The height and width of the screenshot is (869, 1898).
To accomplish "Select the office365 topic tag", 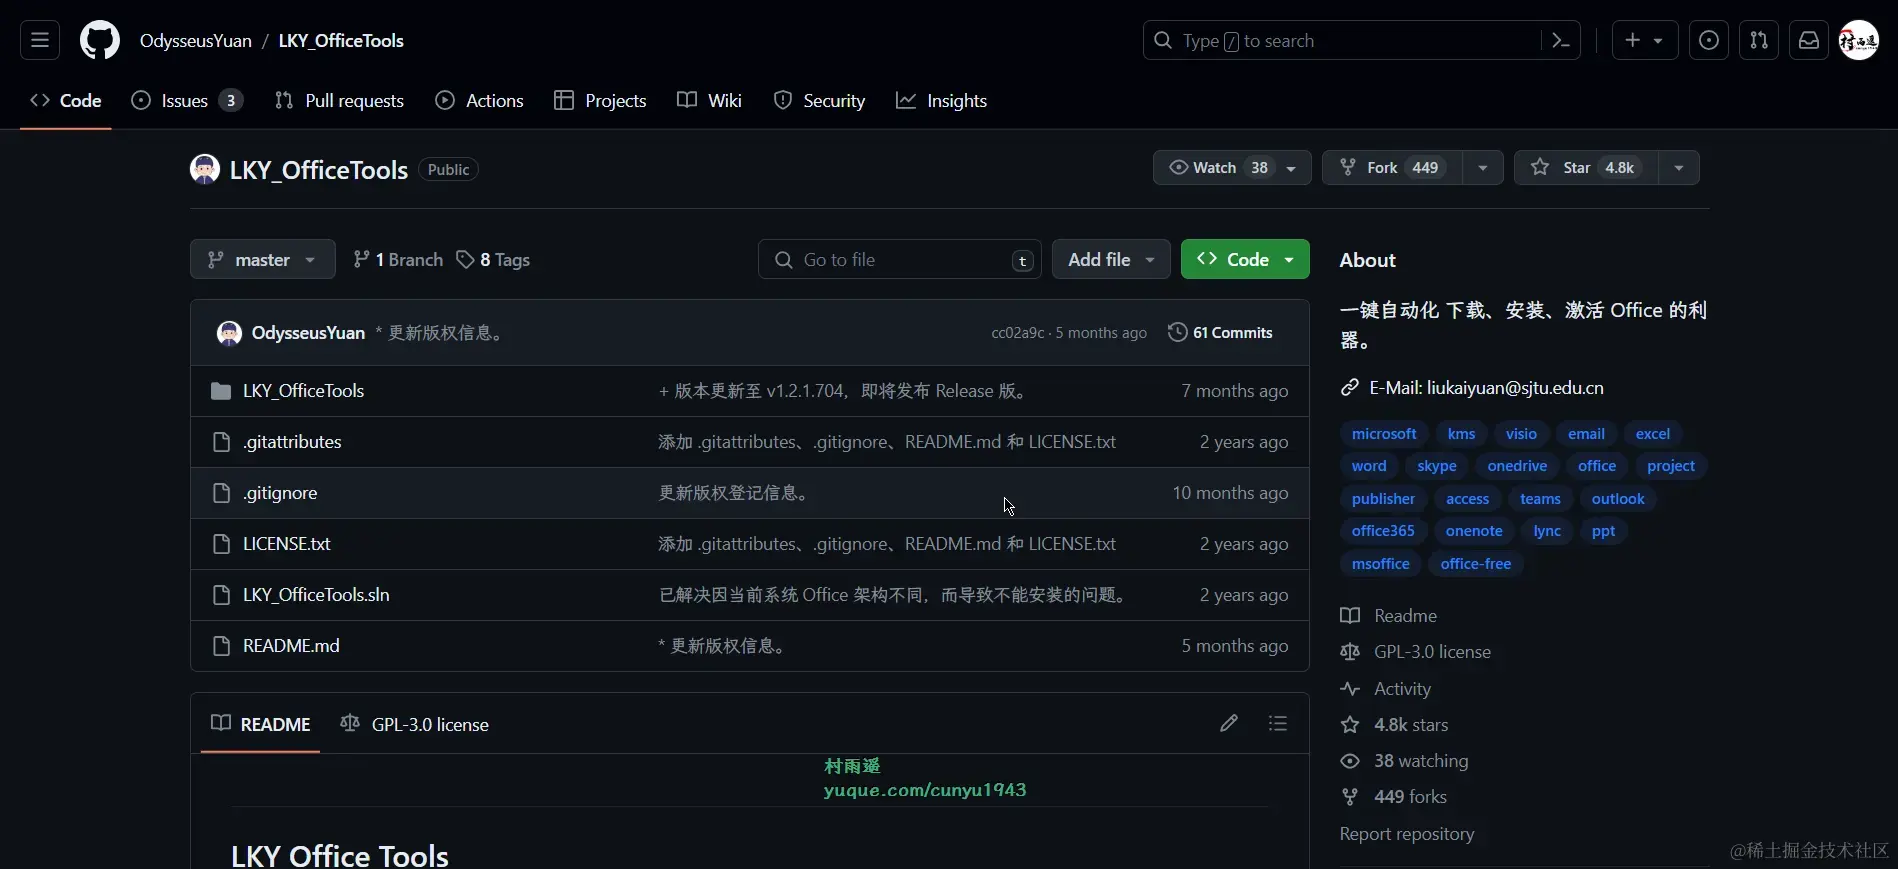I will [x=1383, y=531].
